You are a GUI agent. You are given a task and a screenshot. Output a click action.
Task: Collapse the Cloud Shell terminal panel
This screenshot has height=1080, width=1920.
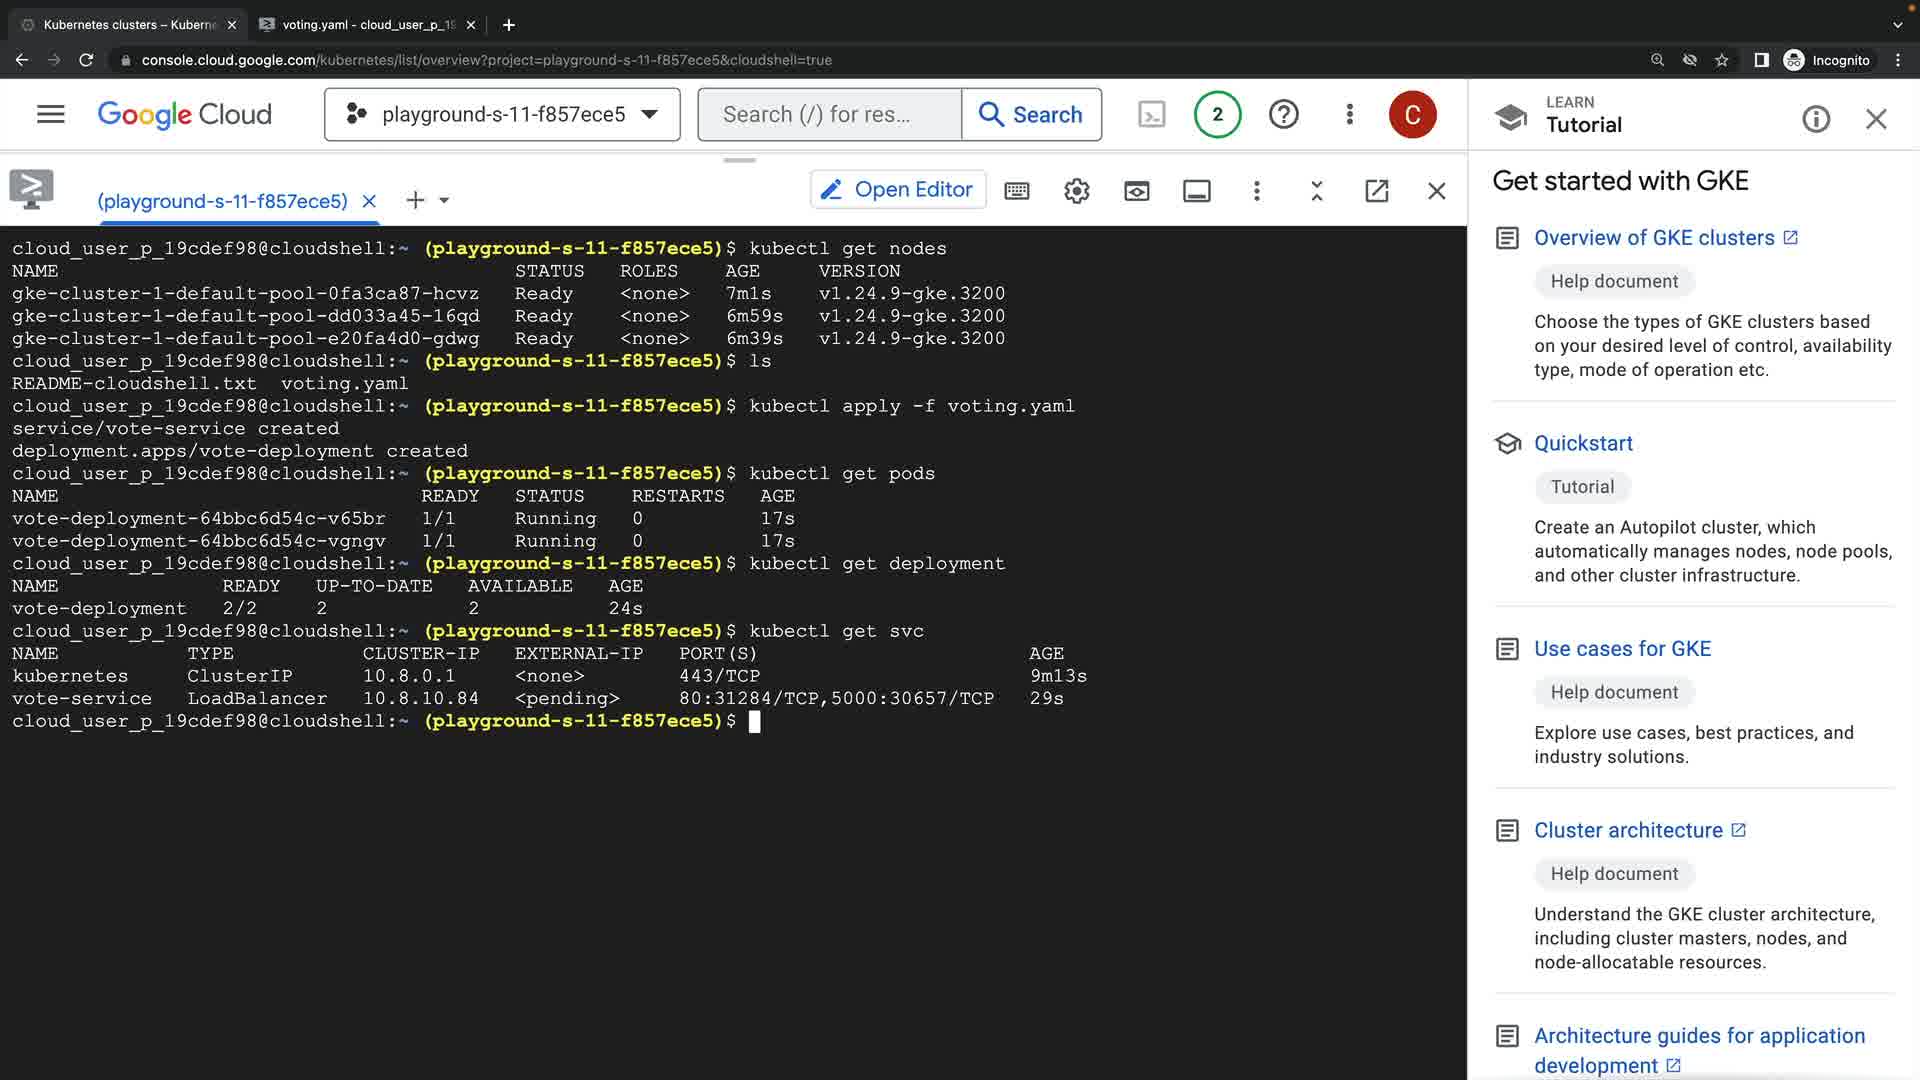[x=1316, y=191]
